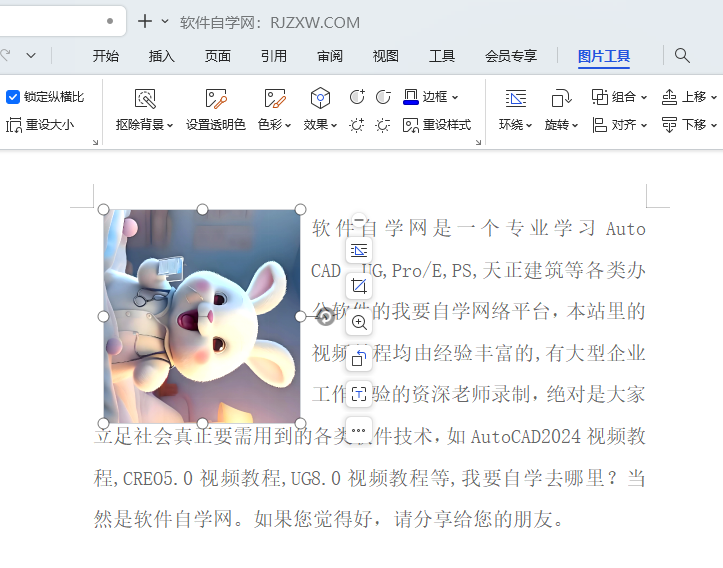Click the floating extract text icon
Screen dimensions: 723x568
tap(359, 394)
